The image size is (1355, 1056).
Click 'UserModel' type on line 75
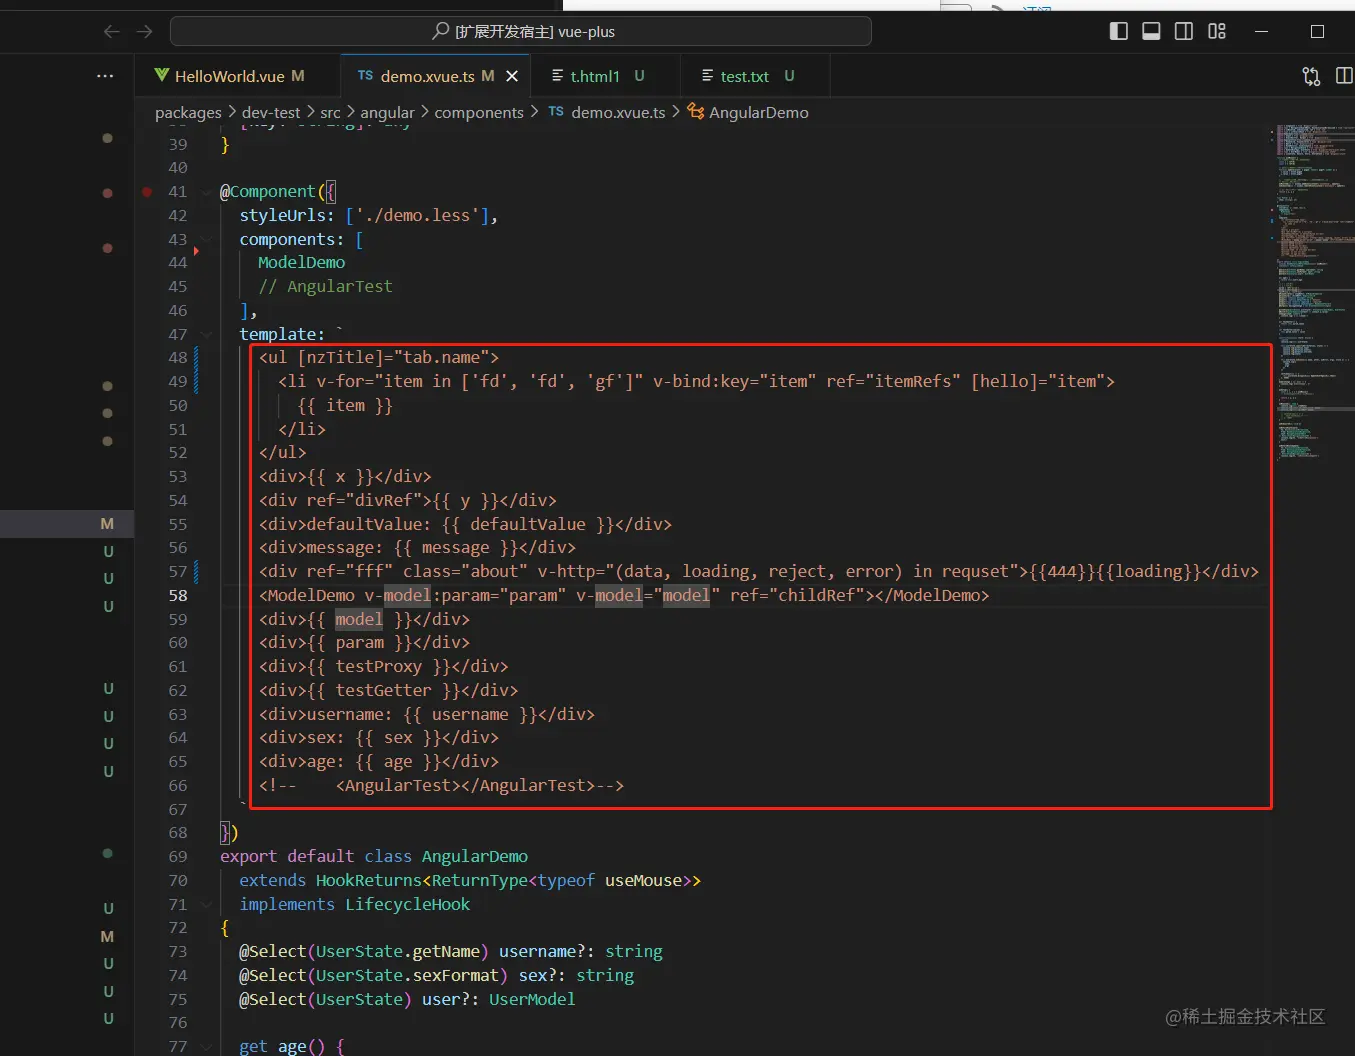click(x=532, y=1000)
